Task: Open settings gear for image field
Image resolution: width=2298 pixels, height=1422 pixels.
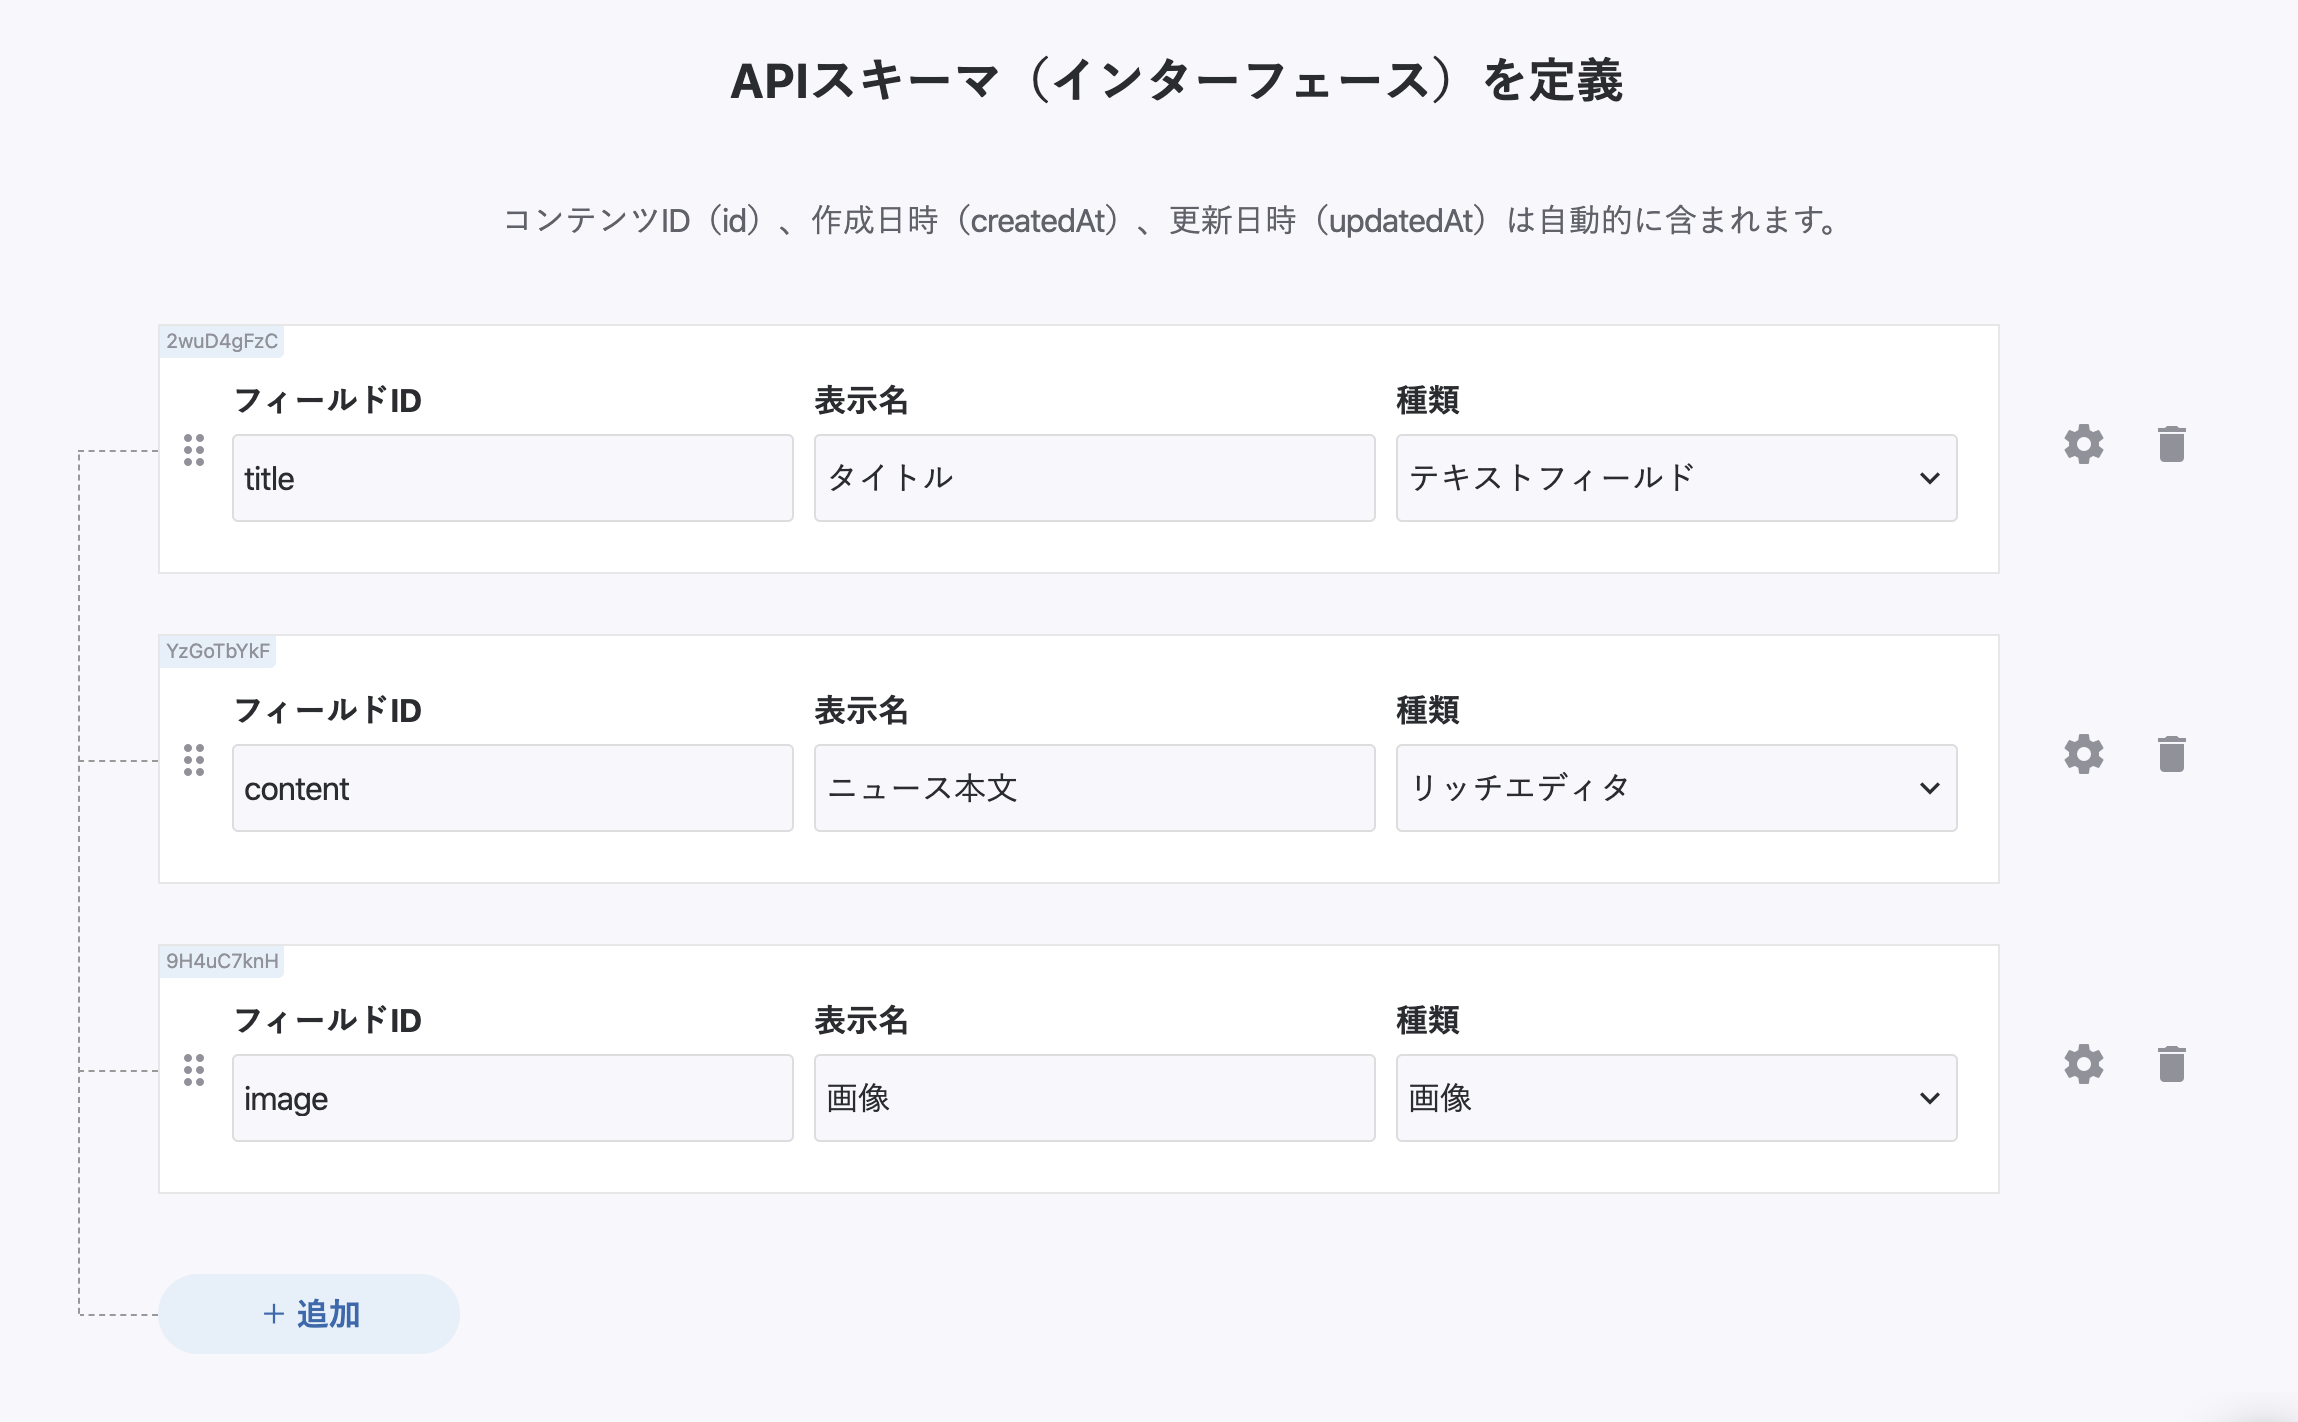Action: tap(2083, 1064)
